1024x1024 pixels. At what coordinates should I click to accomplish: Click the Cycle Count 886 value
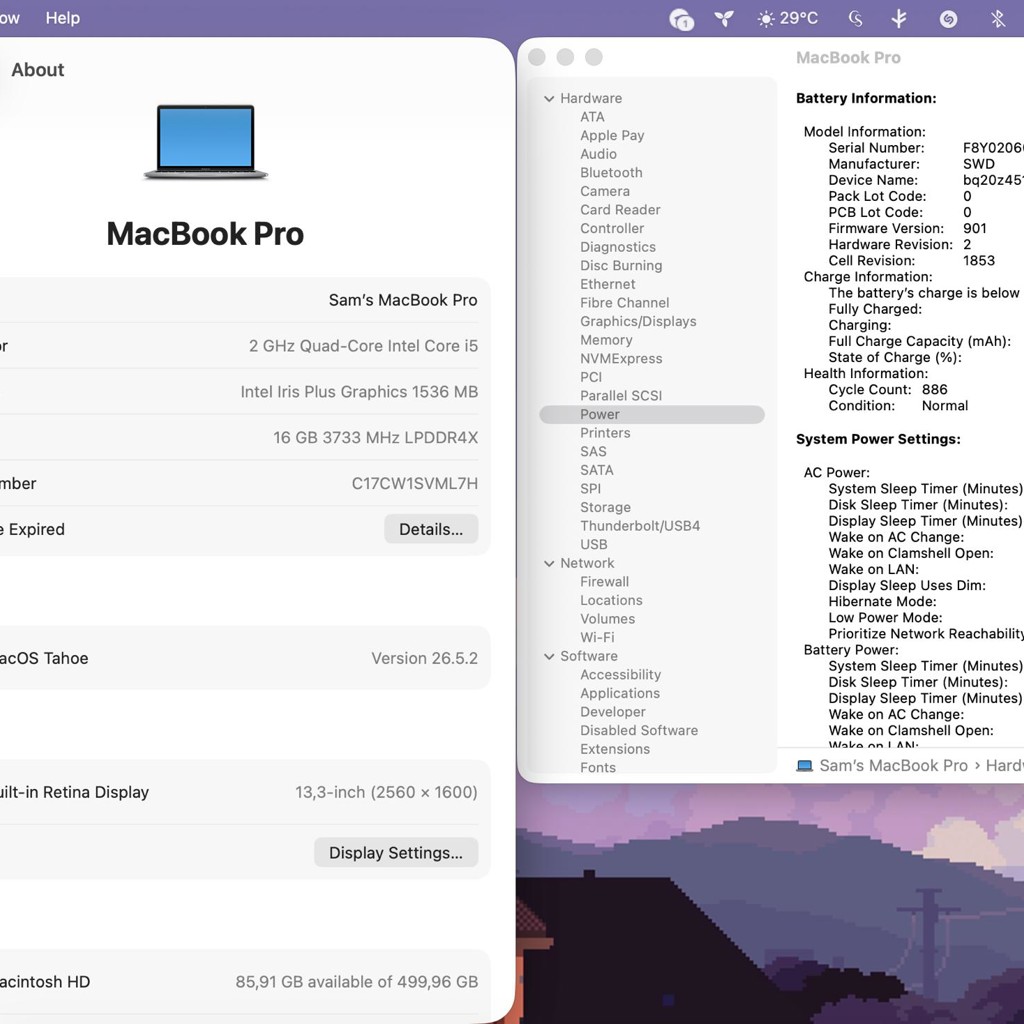click(935, 390)
